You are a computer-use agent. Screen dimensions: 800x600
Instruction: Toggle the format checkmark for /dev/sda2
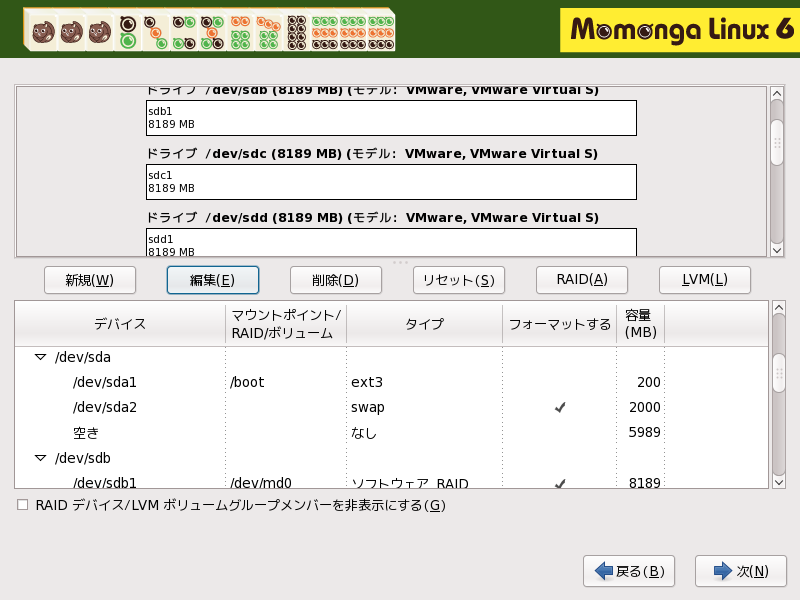click(x=560, y=407)
